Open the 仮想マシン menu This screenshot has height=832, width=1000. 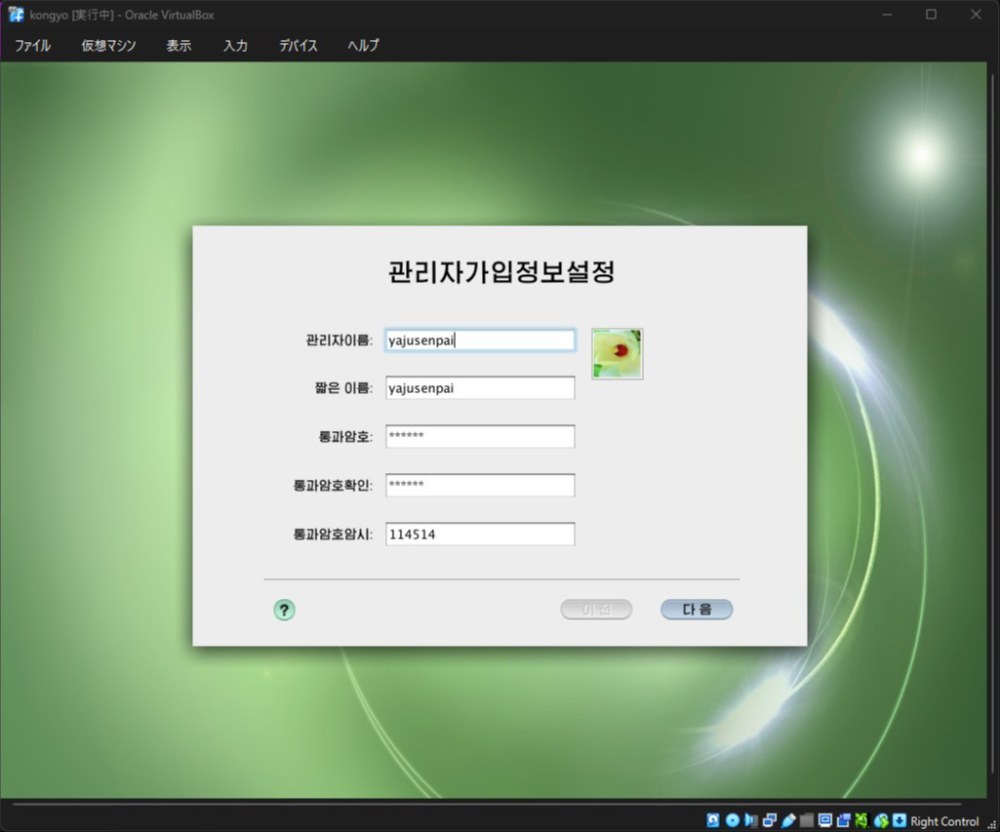(108, 45)
